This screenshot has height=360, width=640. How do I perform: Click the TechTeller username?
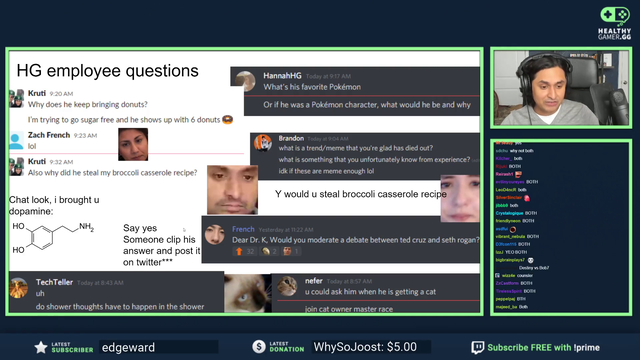click(54, 282)
